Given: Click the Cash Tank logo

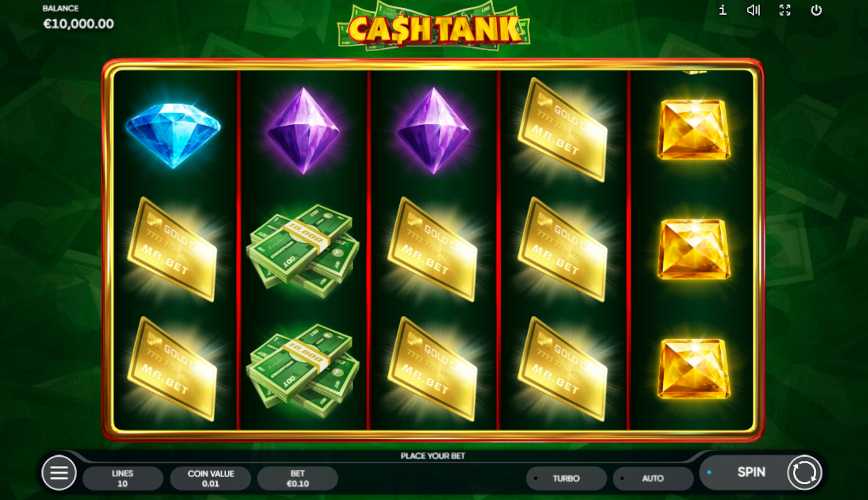Looking at the screenshot, I should click(x=434, y=28).
